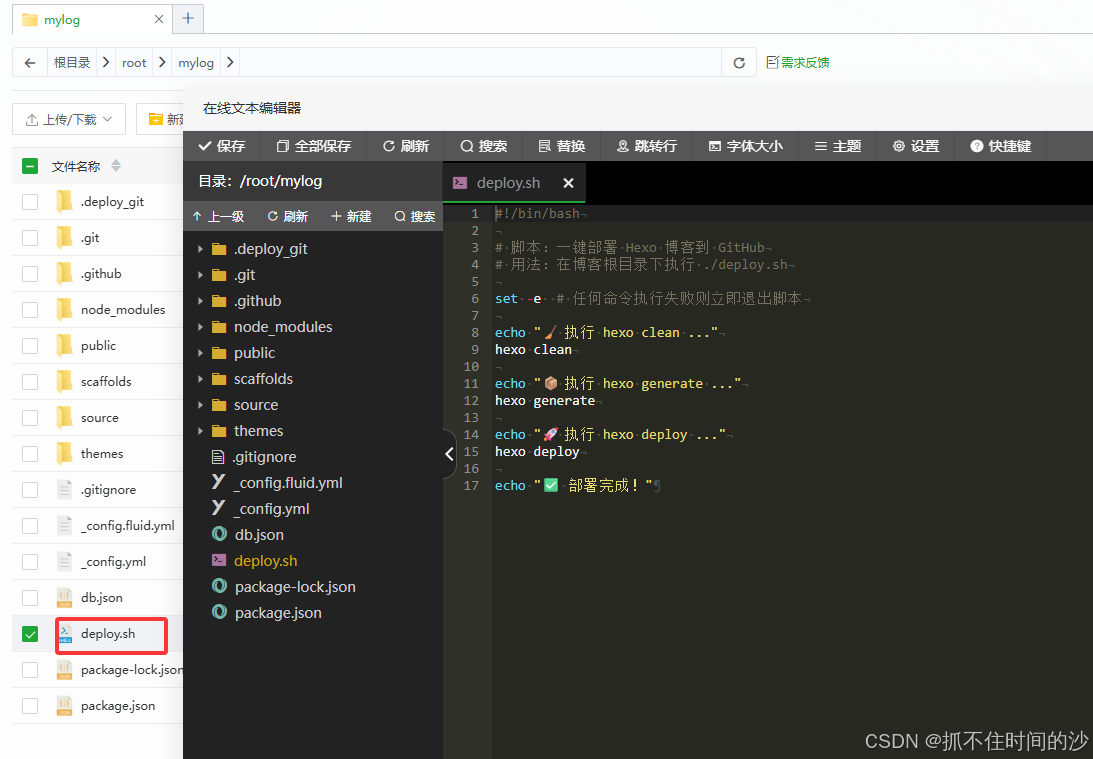Click package-lock.json icon in editor tree
This screenshot has width=1093, height=759.
click(219, 587)
